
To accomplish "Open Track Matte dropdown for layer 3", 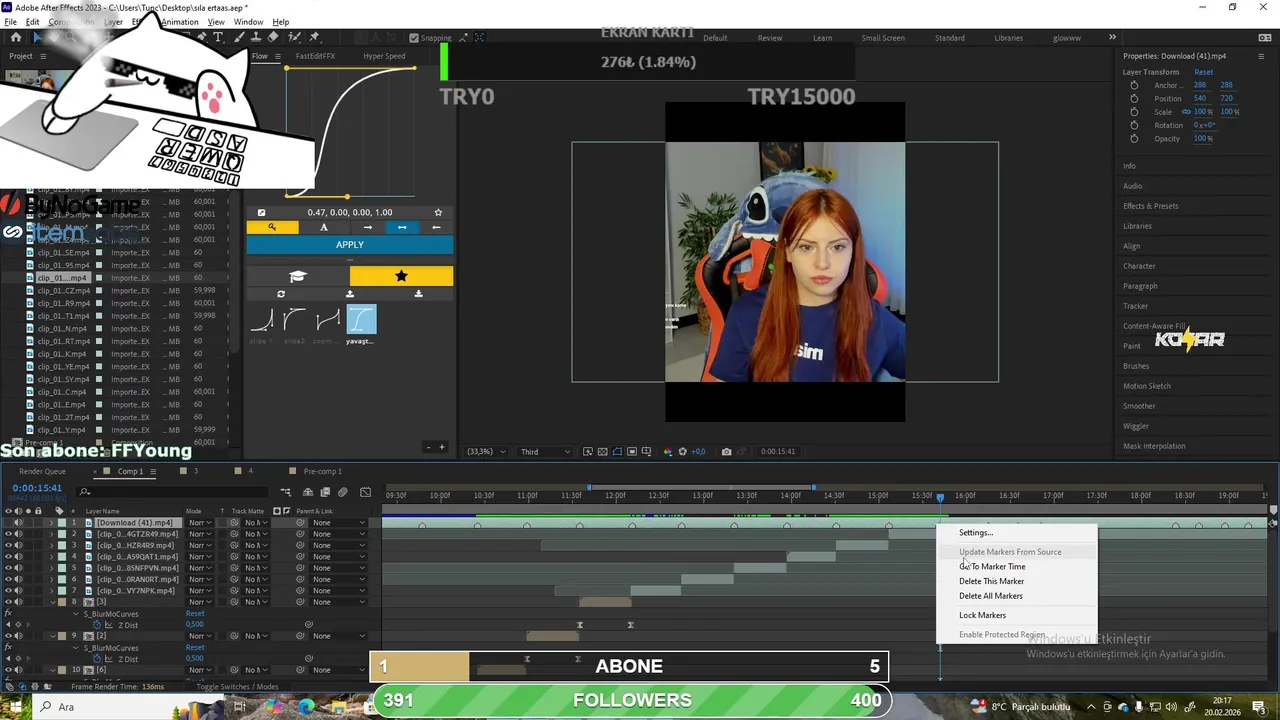I will click(x=257, y=545).
